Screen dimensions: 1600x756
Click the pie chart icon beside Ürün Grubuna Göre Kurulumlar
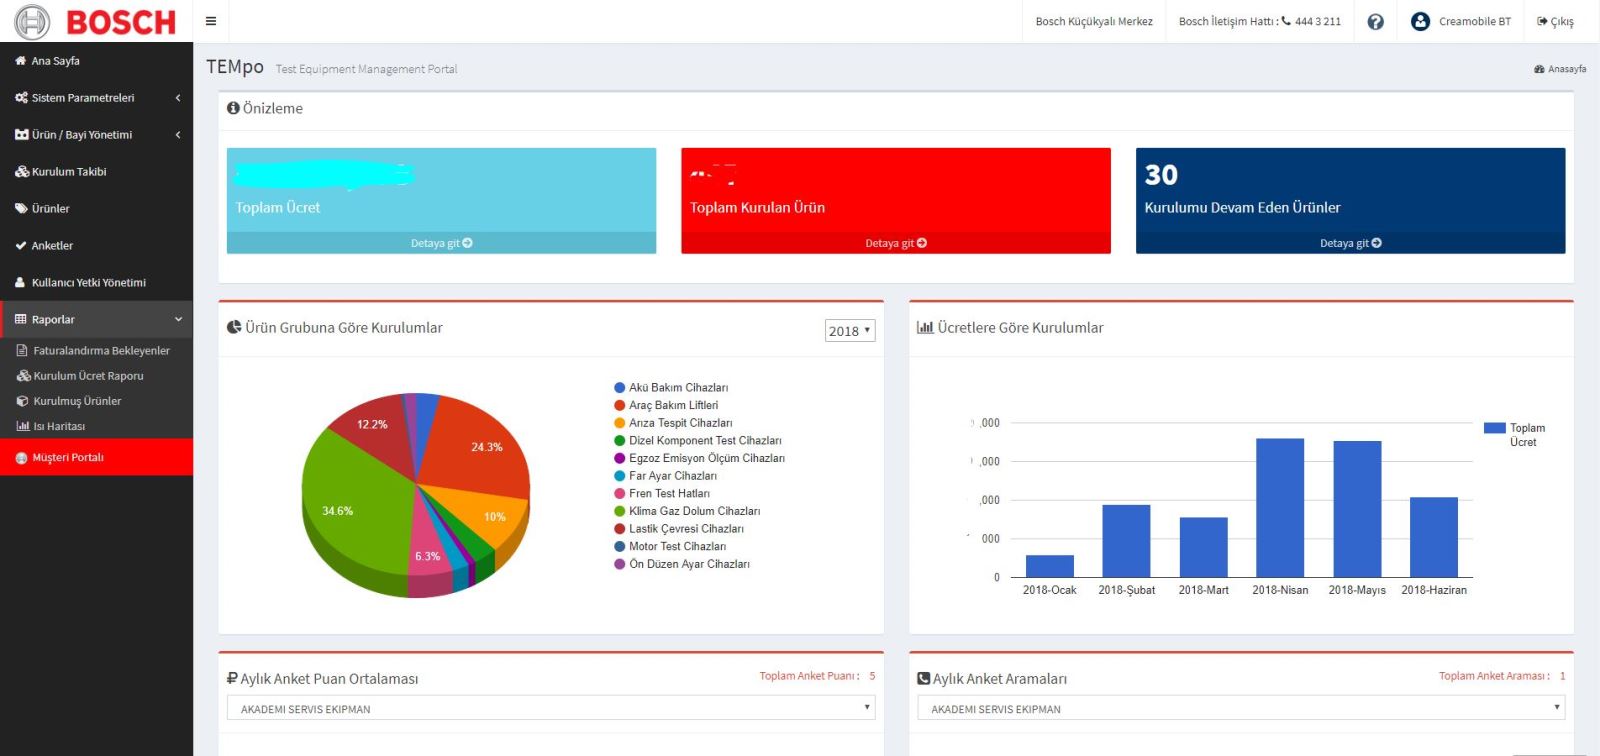click(x=234, y=327)
